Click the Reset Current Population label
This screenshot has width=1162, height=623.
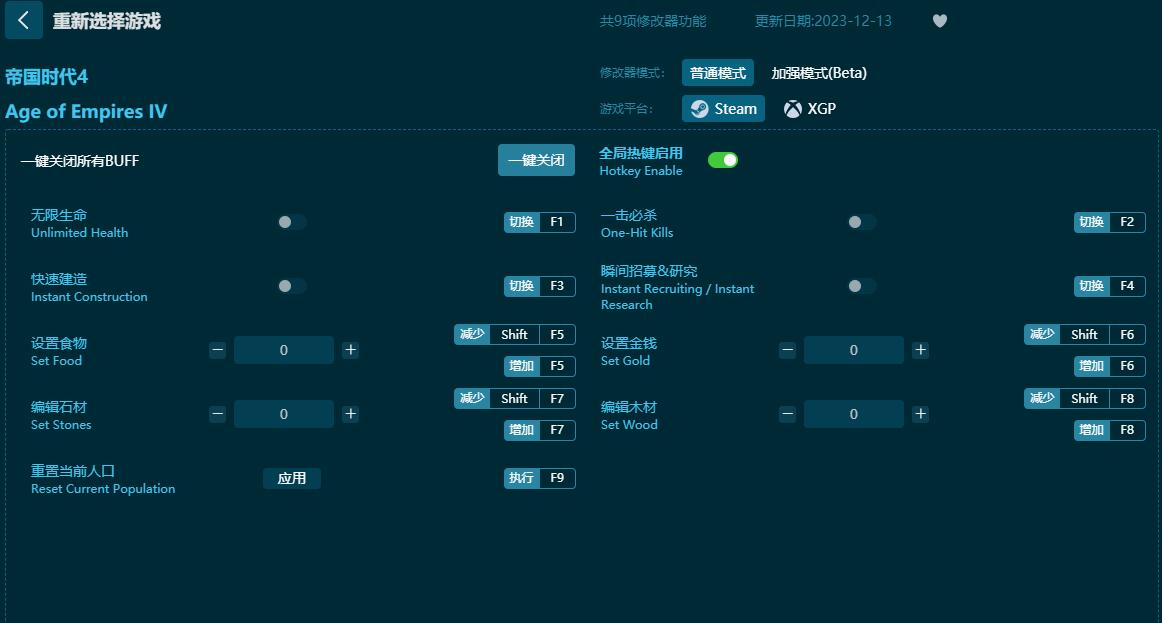point(103,489)
